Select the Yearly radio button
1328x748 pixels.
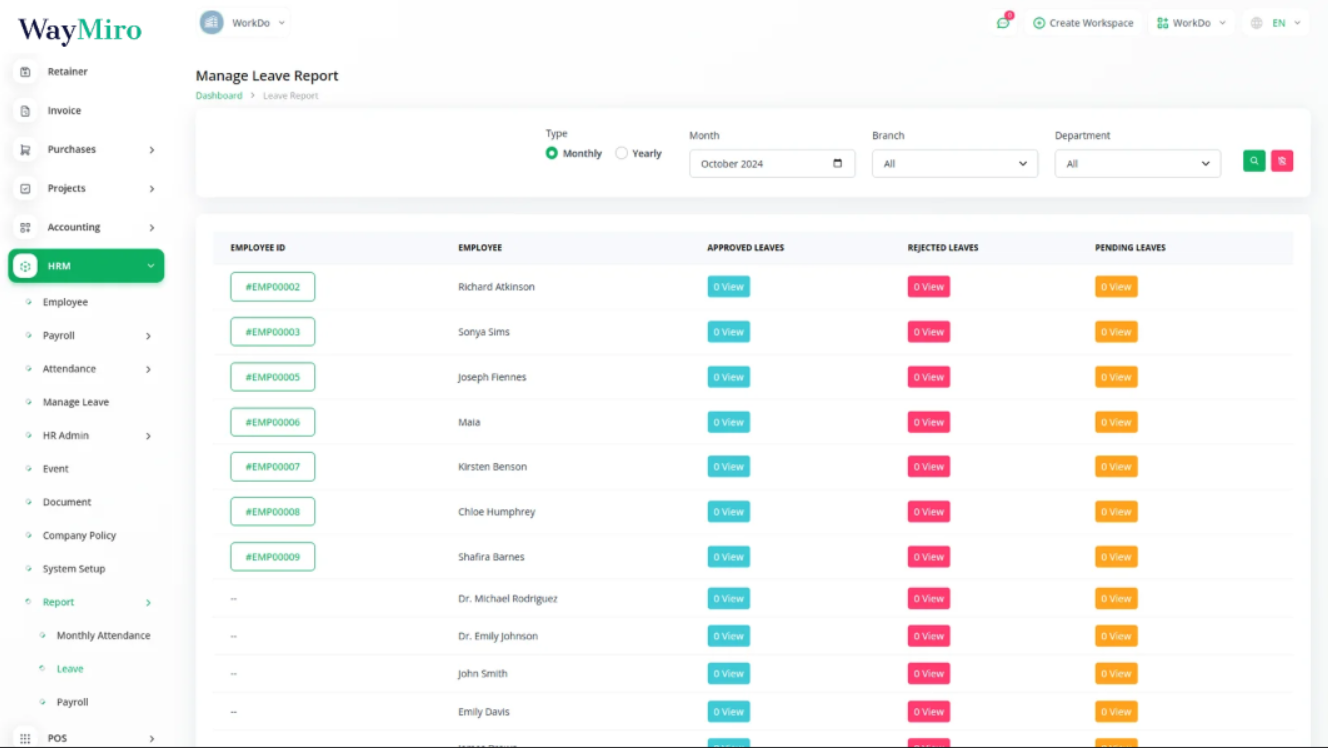pyautogui.click(x=621, y=153)
